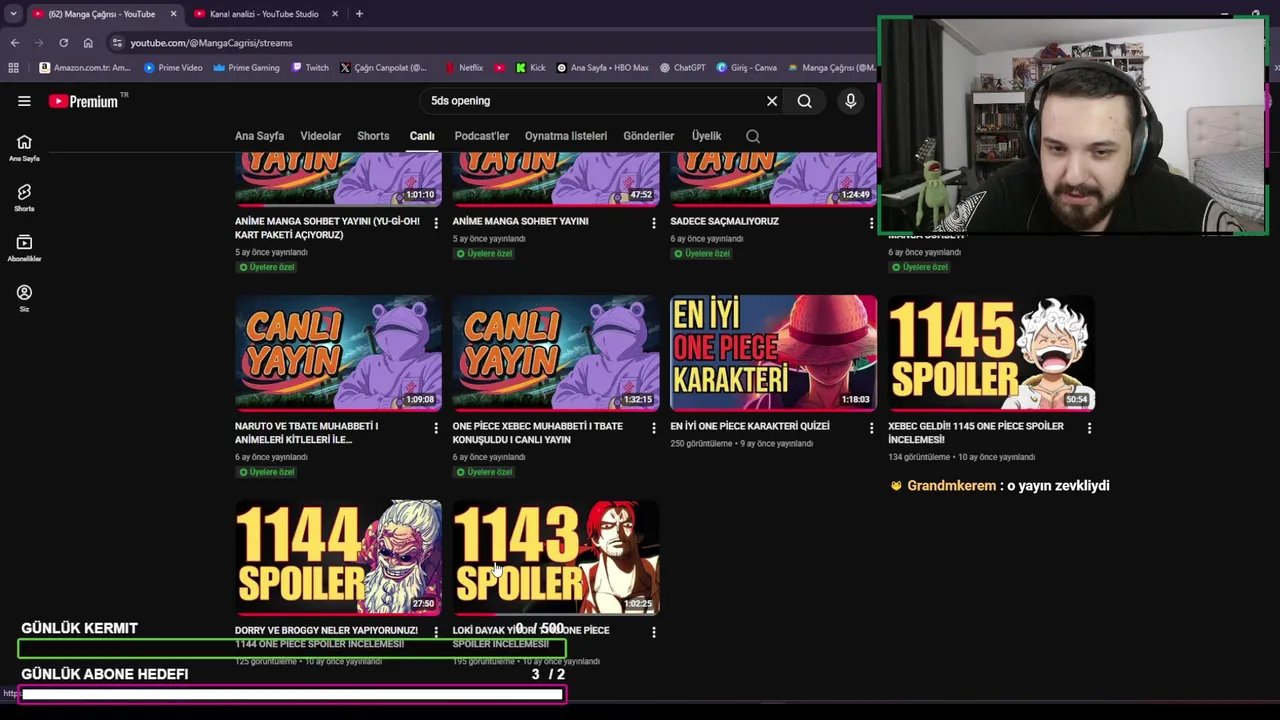The height and width of the screenshot is (720, 1280).
Task: Open the Ana Sayfa HBO Max bookmark
Action: [x=603, y=68]
